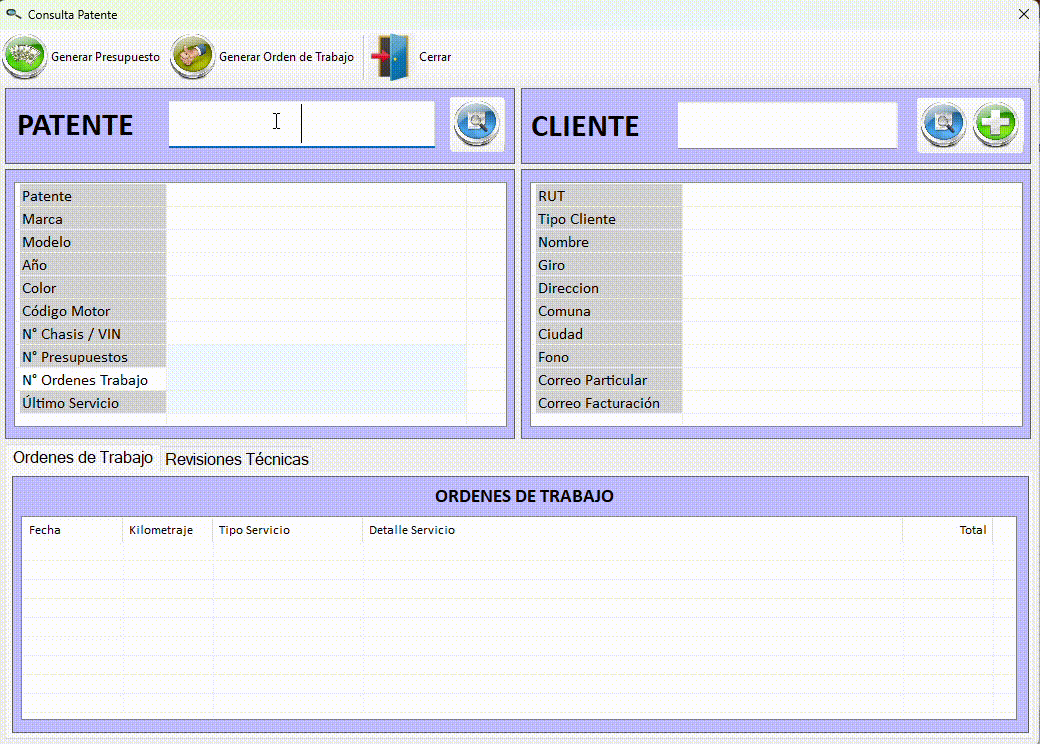The height and width of the screenshot is (744, 1040).
Task: Focus the CLIENTE text input field
Action: click(787, 125)
